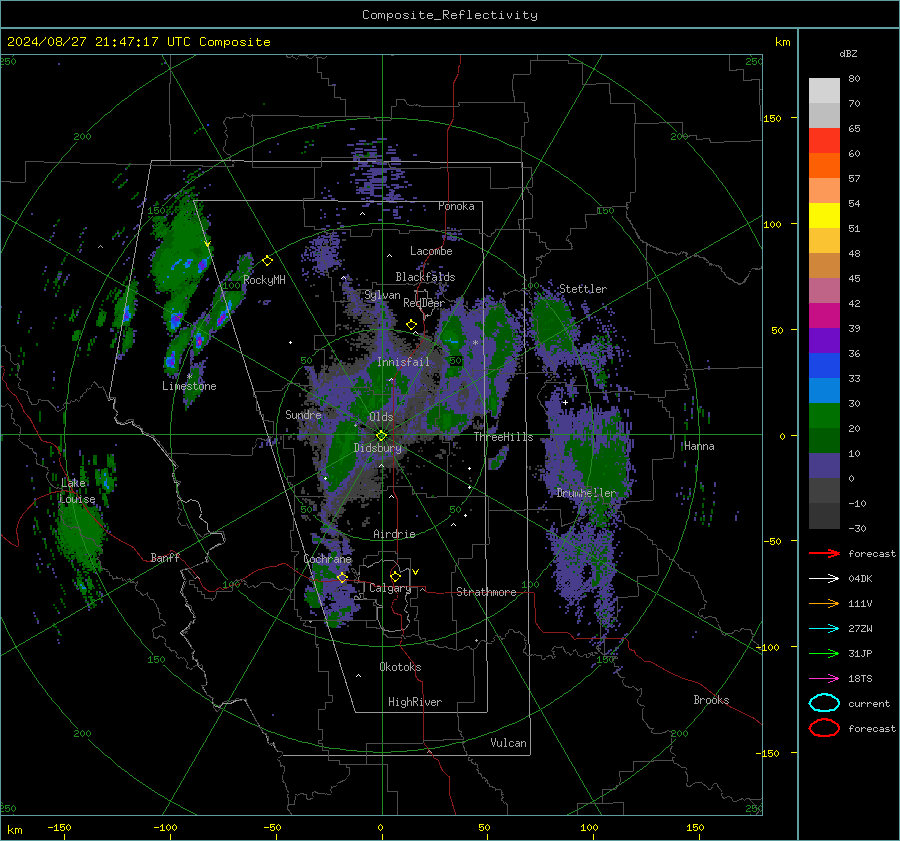Click the bright green 30 dBZ swatch

(824, 415)
